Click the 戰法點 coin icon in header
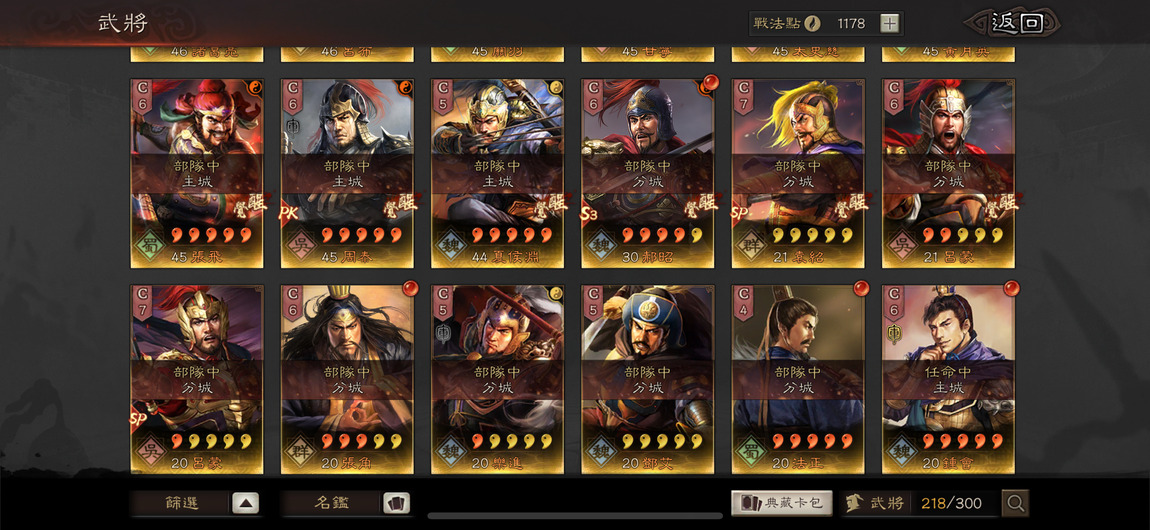 811,23
